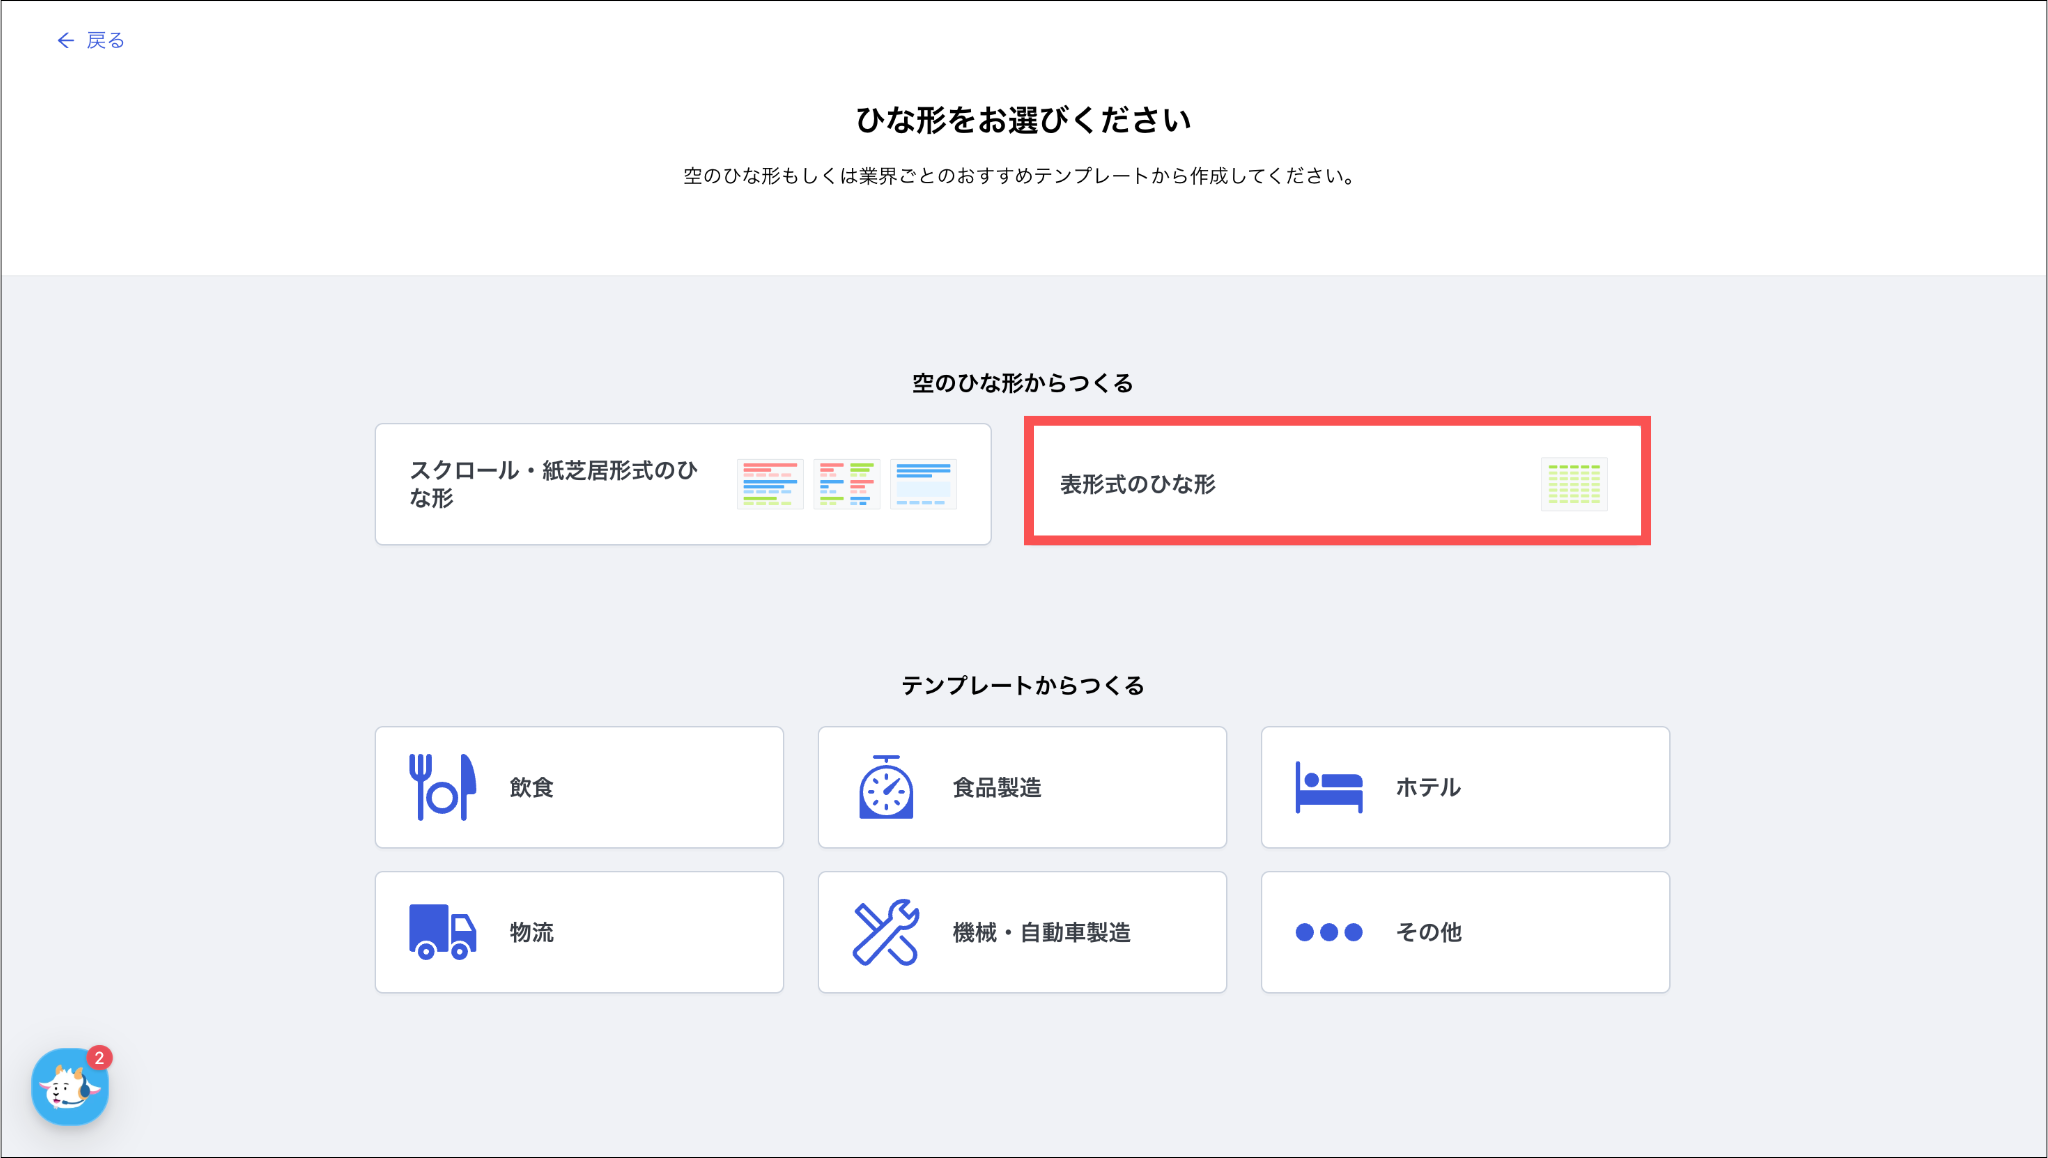Click the wrench 機械・自動車製造 icon
This screenshot has width=2048, height=1158.
click(x=886, y=932)
